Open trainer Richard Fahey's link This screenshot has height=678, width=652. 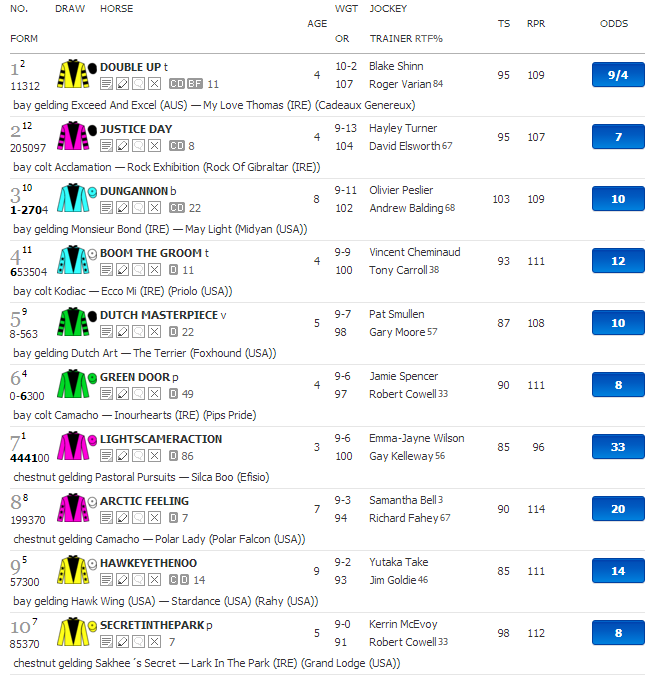[403, 518]
